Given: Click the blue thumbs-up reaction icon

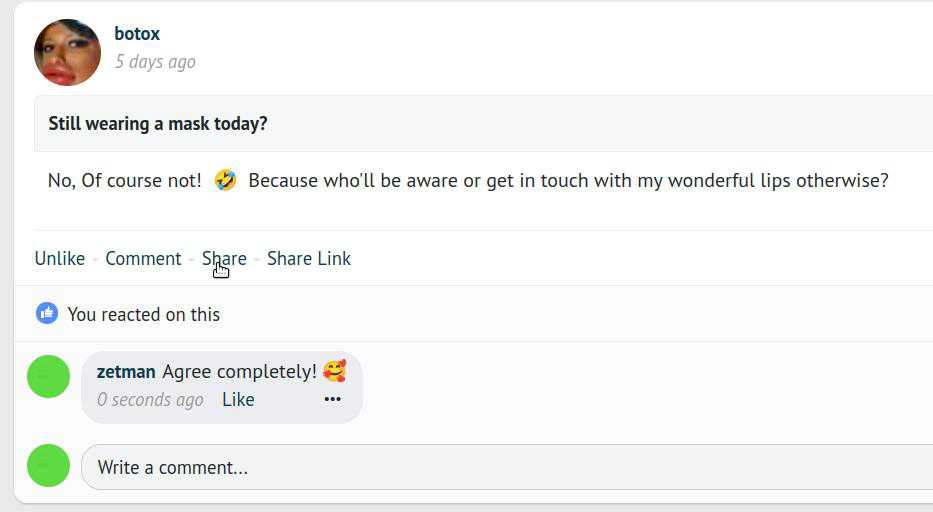Looking at the screenshot, I should pos(47,314).
